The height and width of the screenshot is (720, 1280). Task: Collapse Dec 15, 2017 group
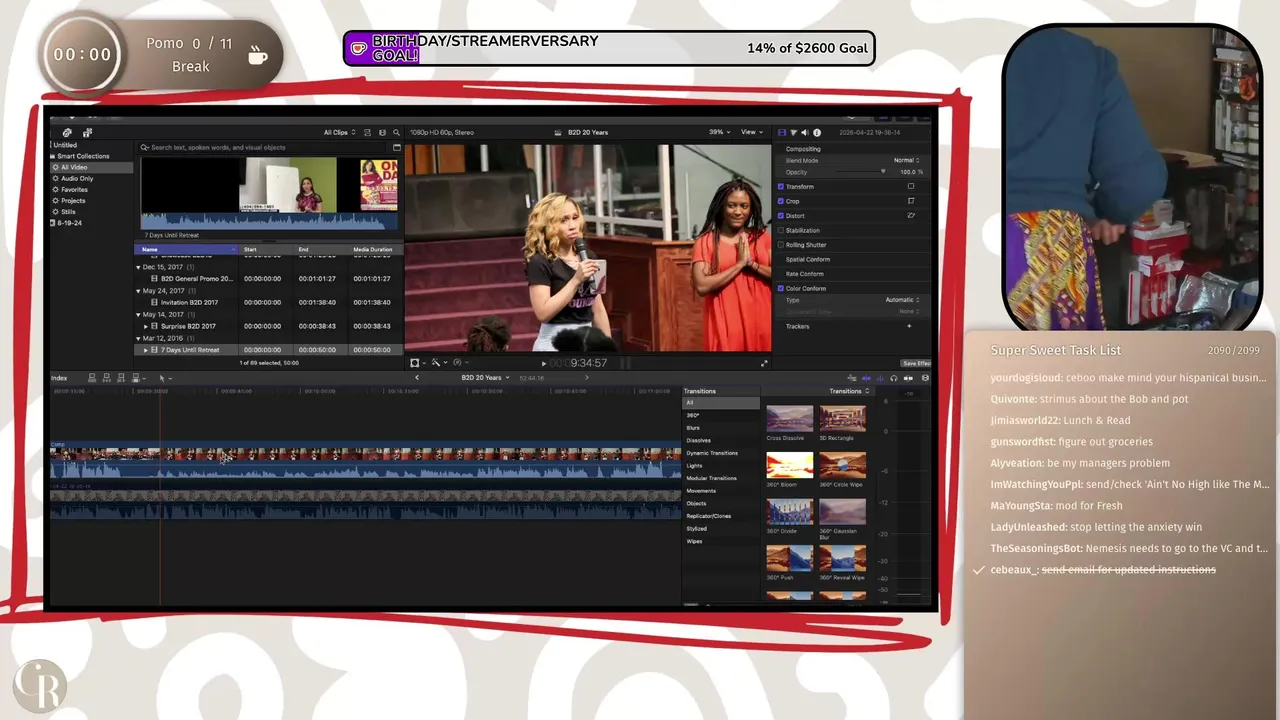click(138, 267)
